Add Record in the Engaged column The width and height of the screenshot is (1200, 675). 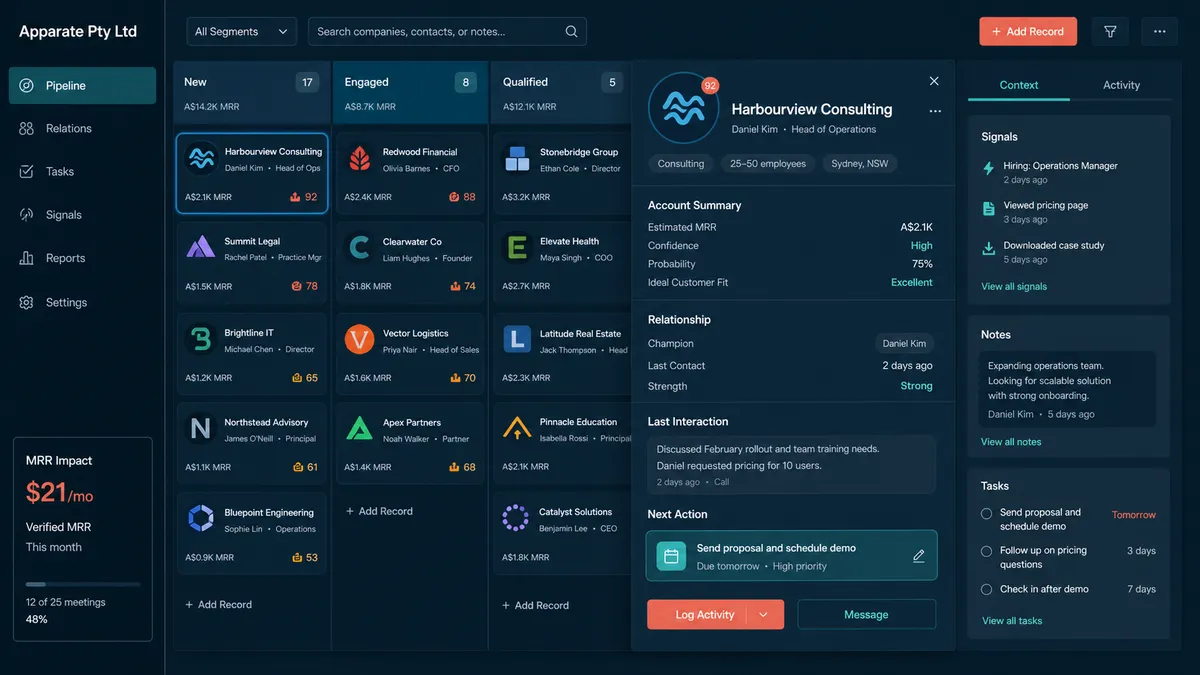(379, 511)
